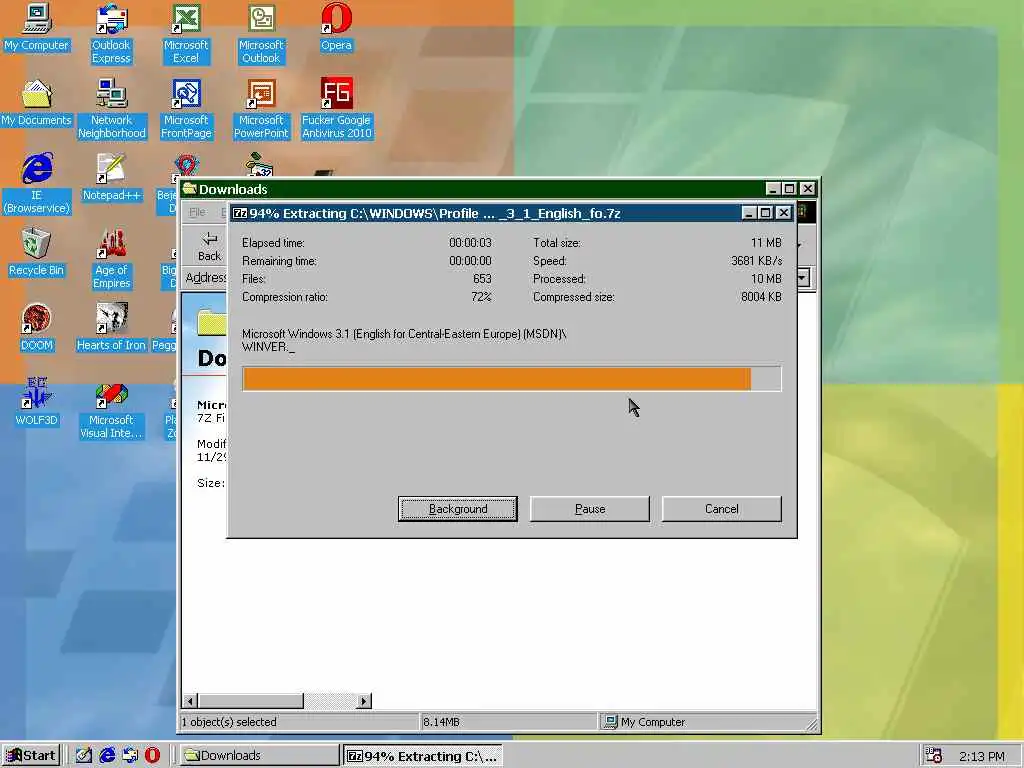1024x768 pixels.
Task: Click the Speed value 3681 KB/s
Action: (756, 261)
